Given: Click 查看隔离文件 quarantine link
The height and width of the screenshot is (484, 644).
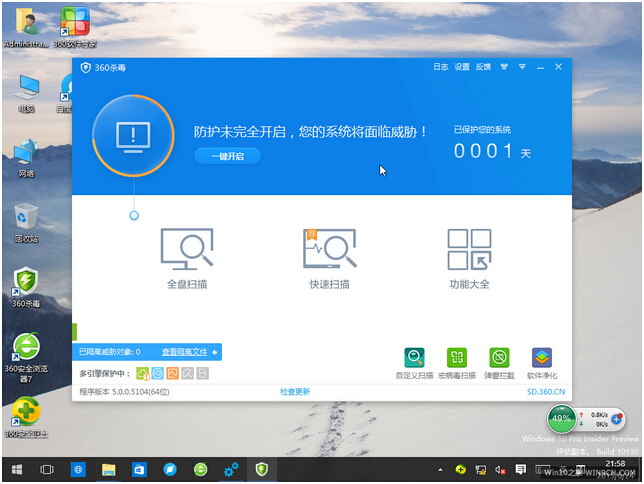Looking at the screenshot, I should pyautogui.click(x=184, y=352).
